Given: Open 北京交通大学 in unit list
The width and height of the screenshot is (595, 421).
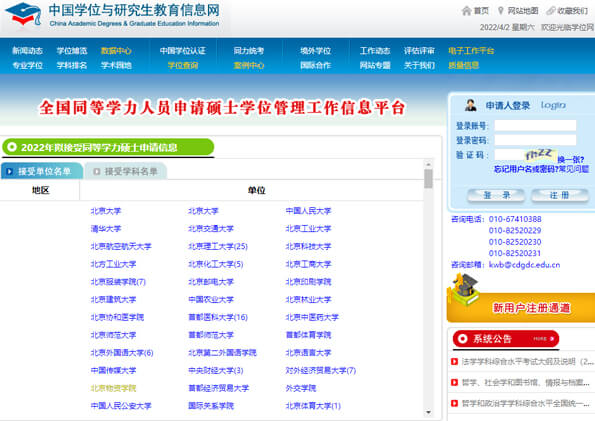Looking at the screenshot, I should coord(211,229).
